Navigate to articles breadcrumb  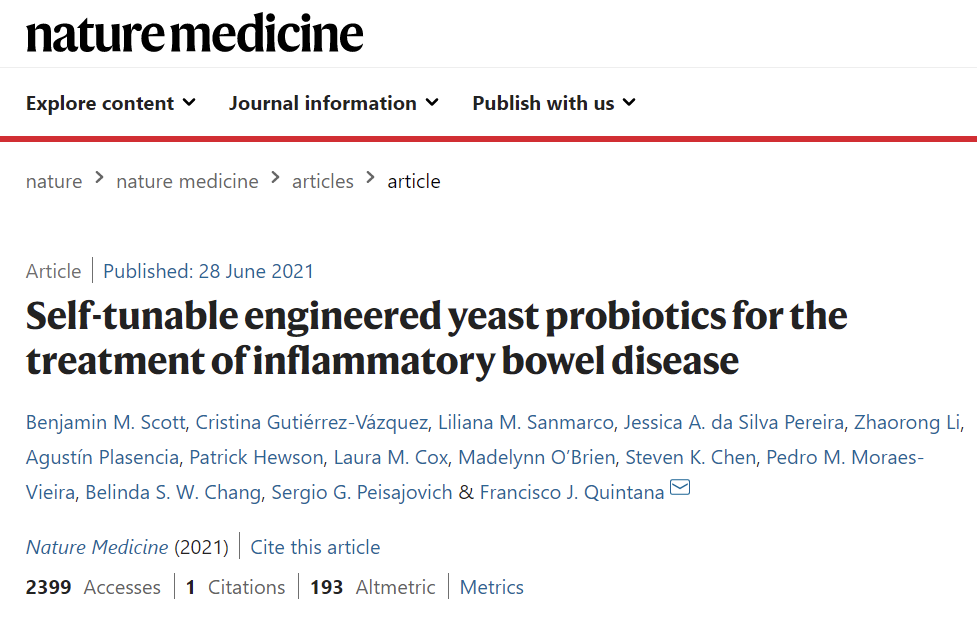click(x=322, y=181)
